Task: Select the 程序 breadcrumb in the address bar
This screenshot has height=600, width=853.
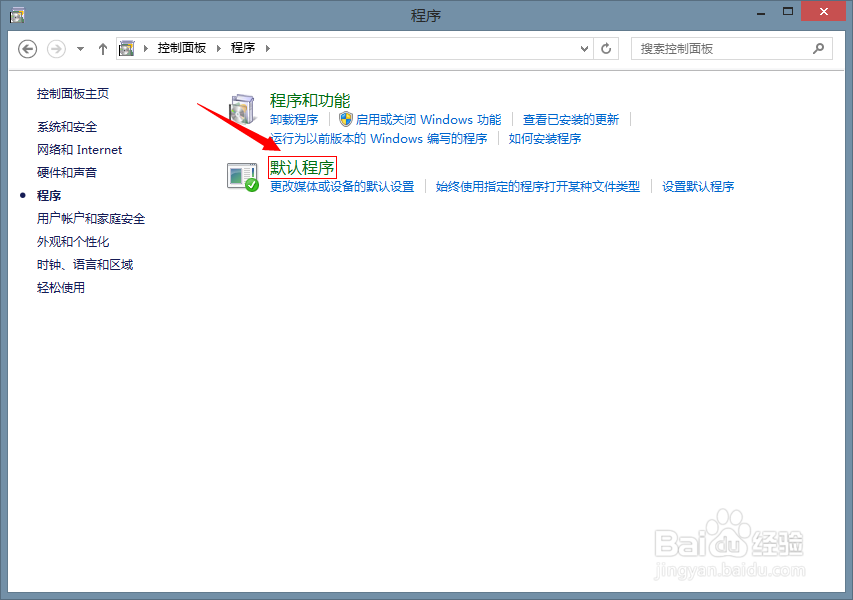Action: 243,48
